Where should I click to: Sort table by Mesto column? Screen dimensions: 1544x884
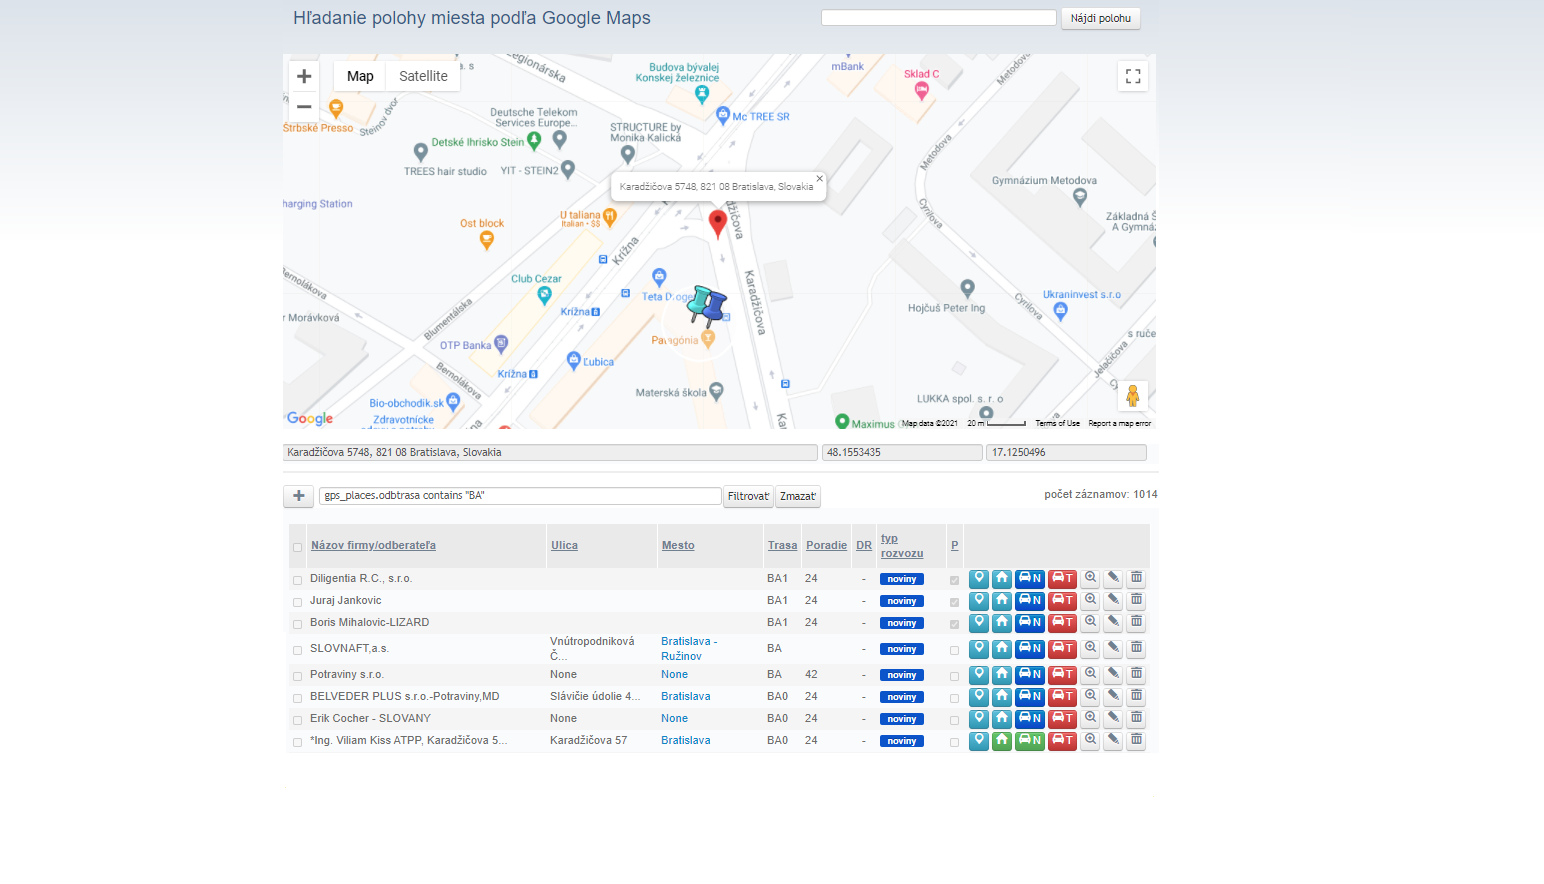(x=678, y=545)
